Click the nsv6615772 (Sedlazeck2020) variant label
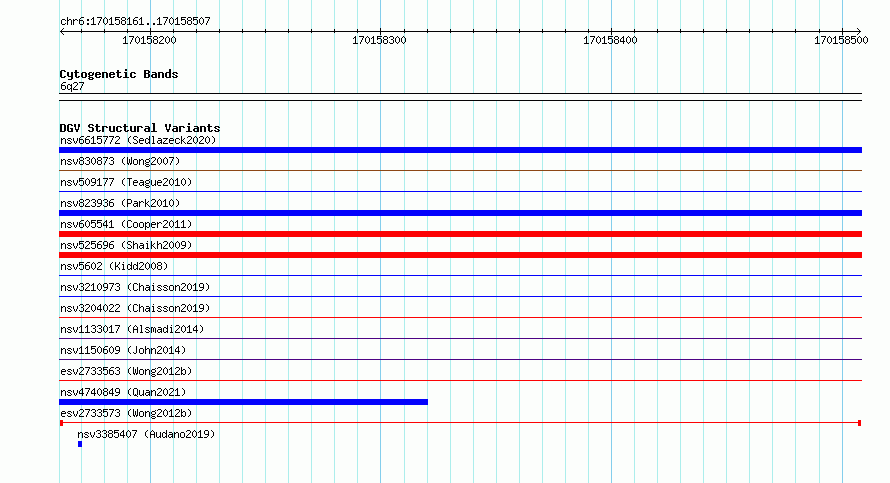The image size is (890, 483). (138, 140)
